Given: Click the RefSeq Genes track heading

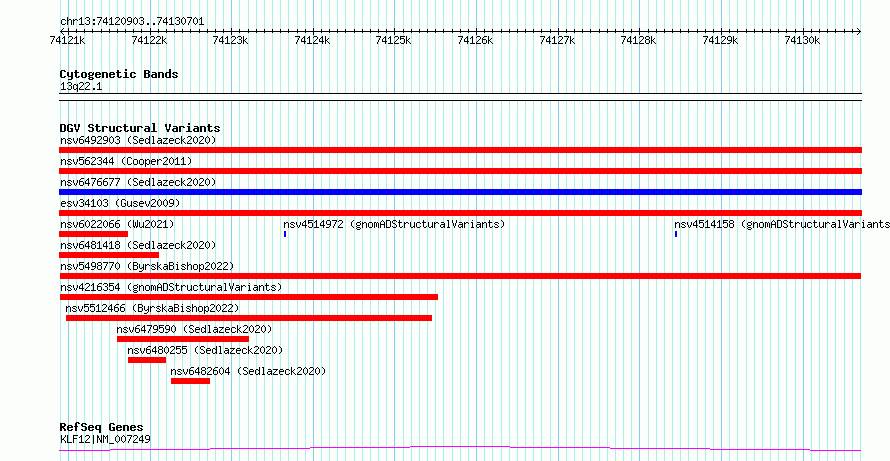Looking at the screenshot, I should coord(102,427).
